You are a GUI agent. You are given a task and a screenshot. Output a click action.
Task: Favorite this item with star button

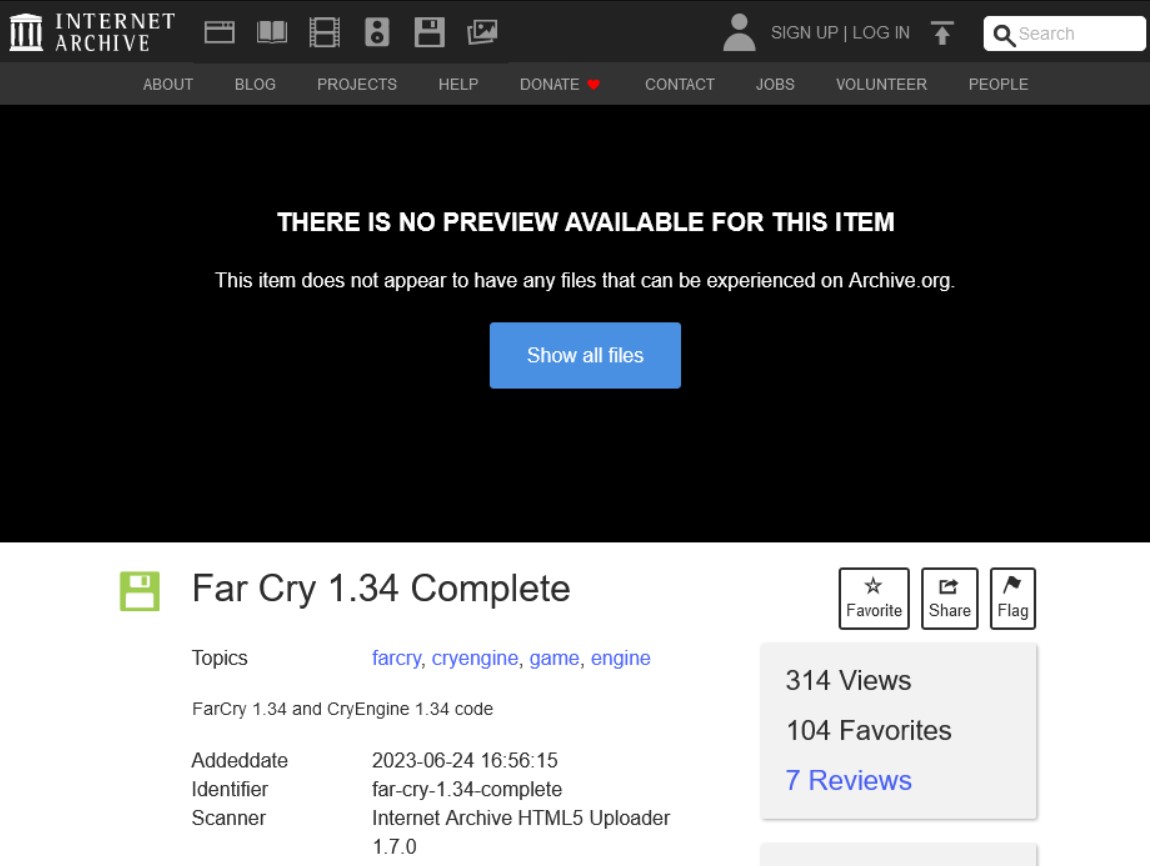tap(873, 598)
